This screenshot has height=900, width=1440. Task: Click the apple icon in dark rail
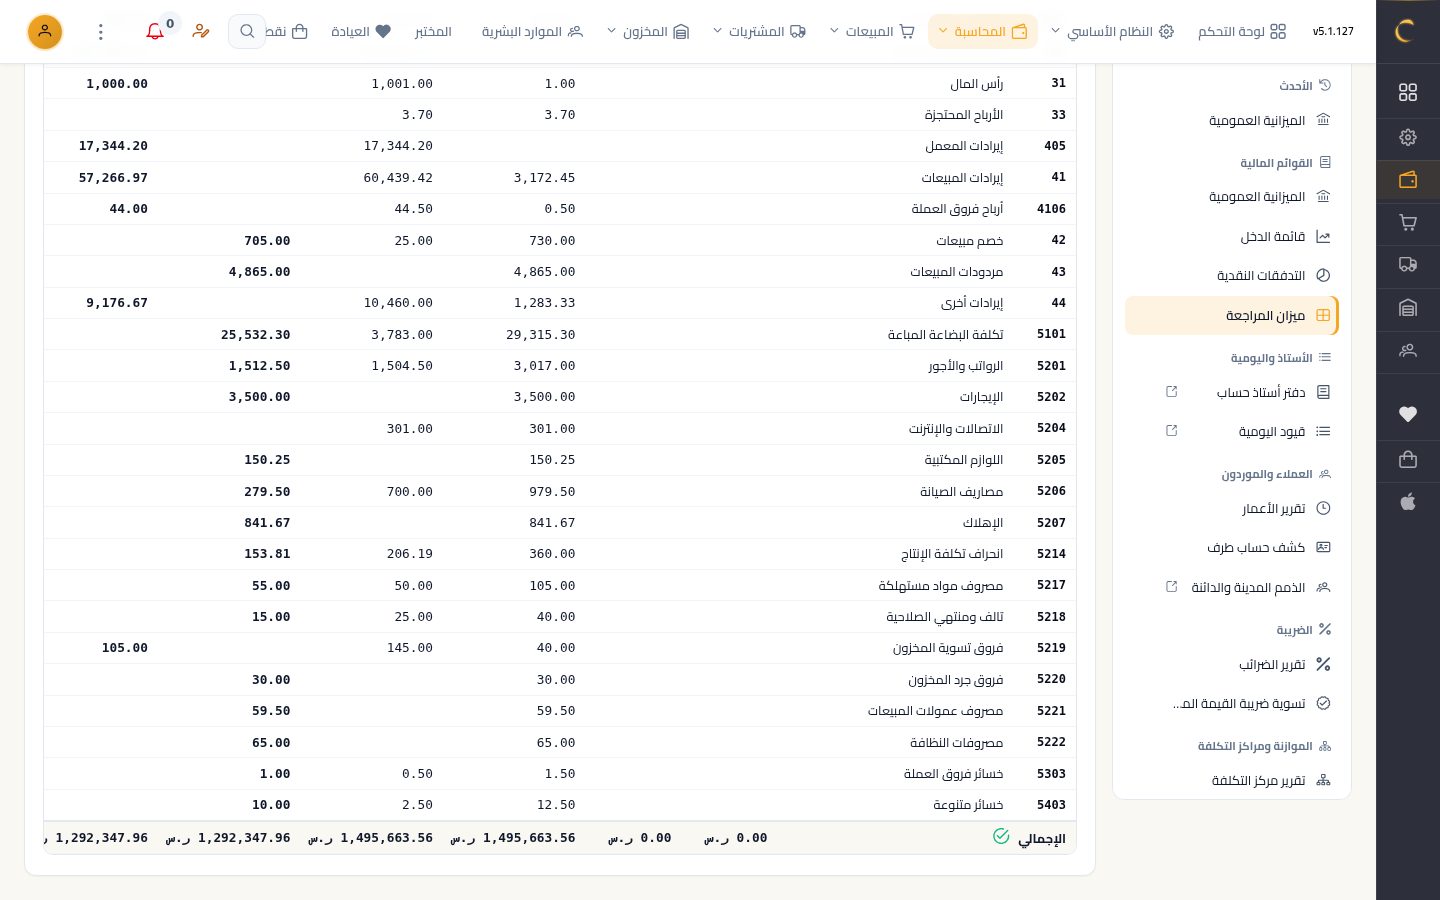coord(1408,502)
